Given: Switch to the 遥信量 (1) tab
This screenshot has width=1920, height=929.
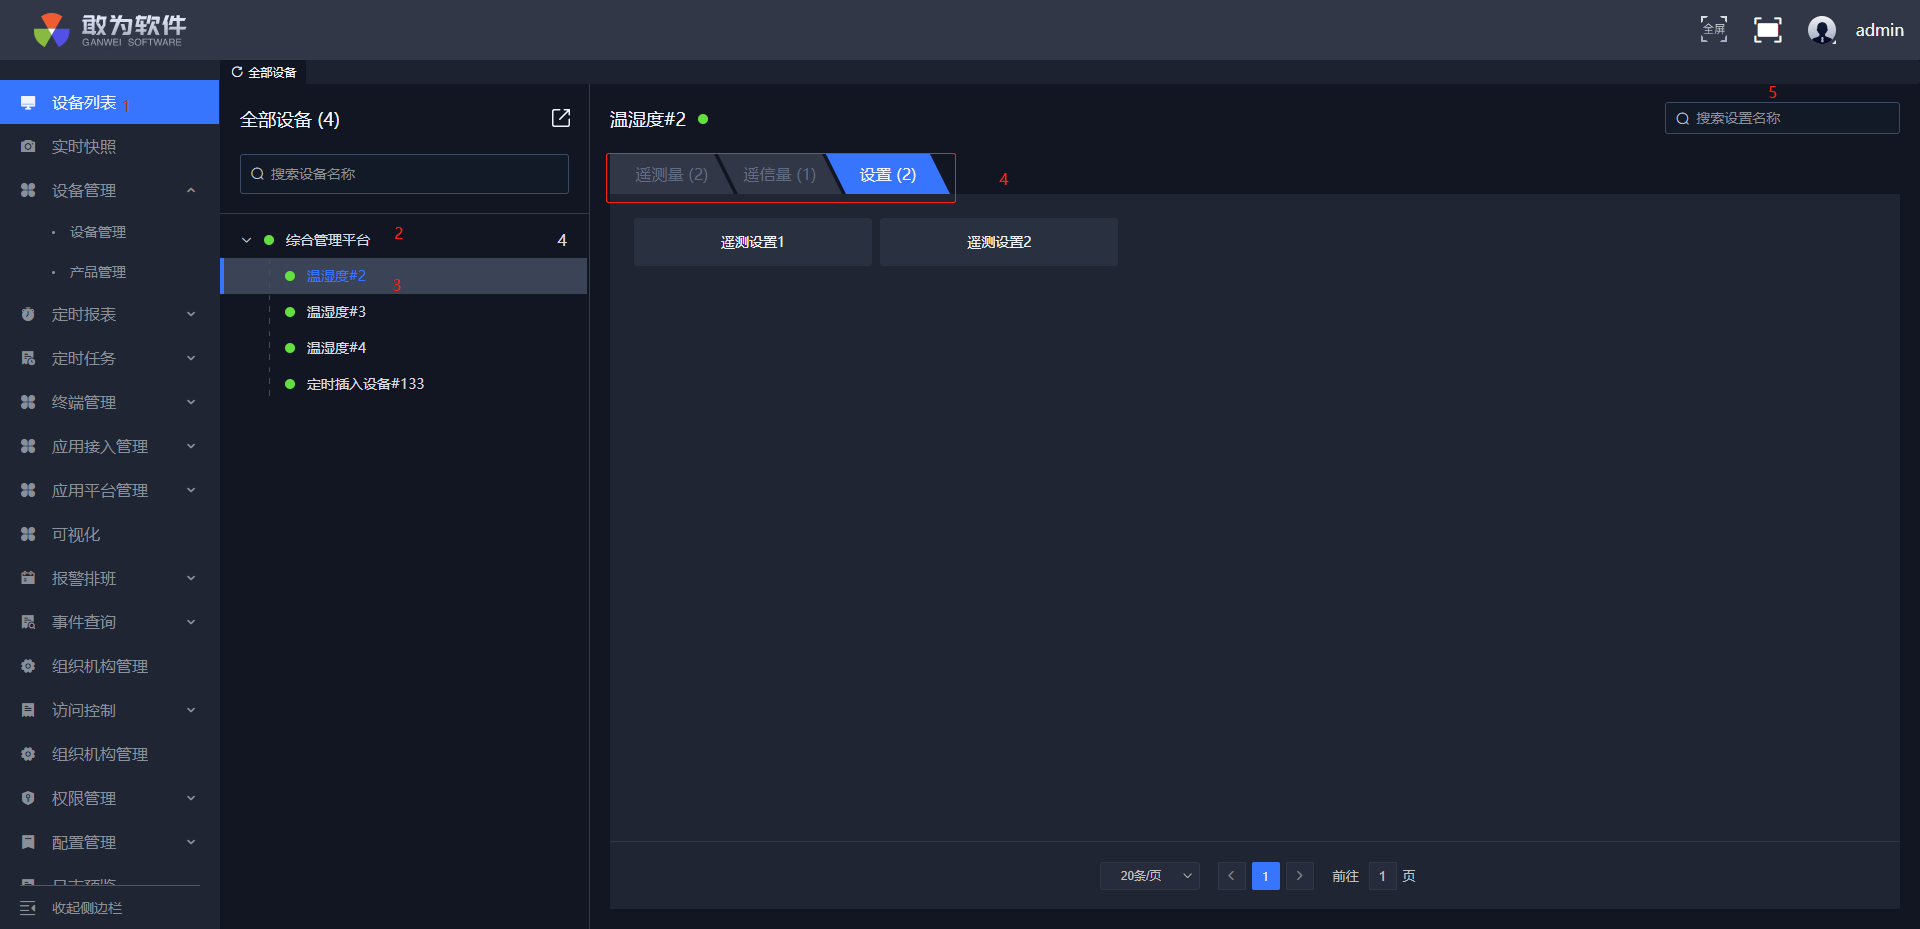Looking at the screenshot, I should [x=779, y=175].
